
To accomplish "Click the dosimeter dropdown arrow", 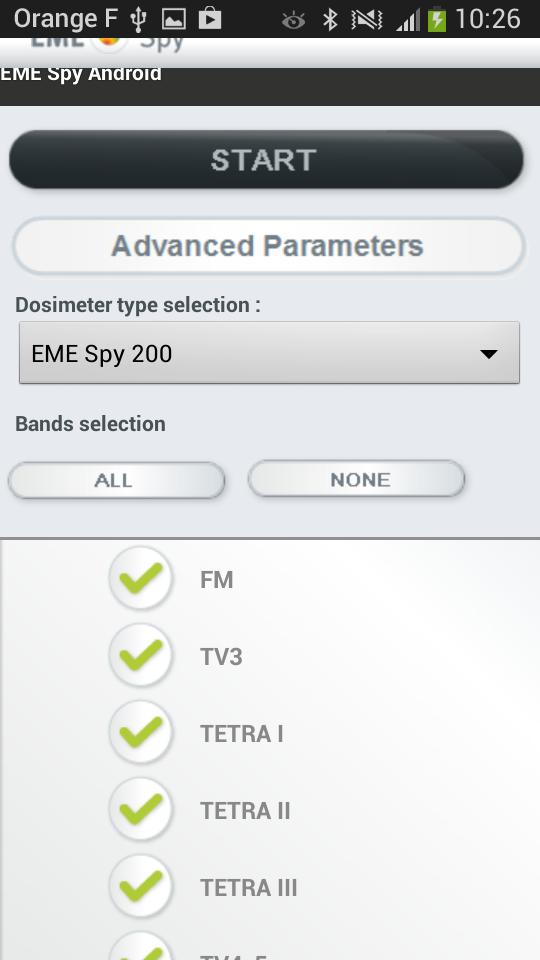I will pos(489,354).
